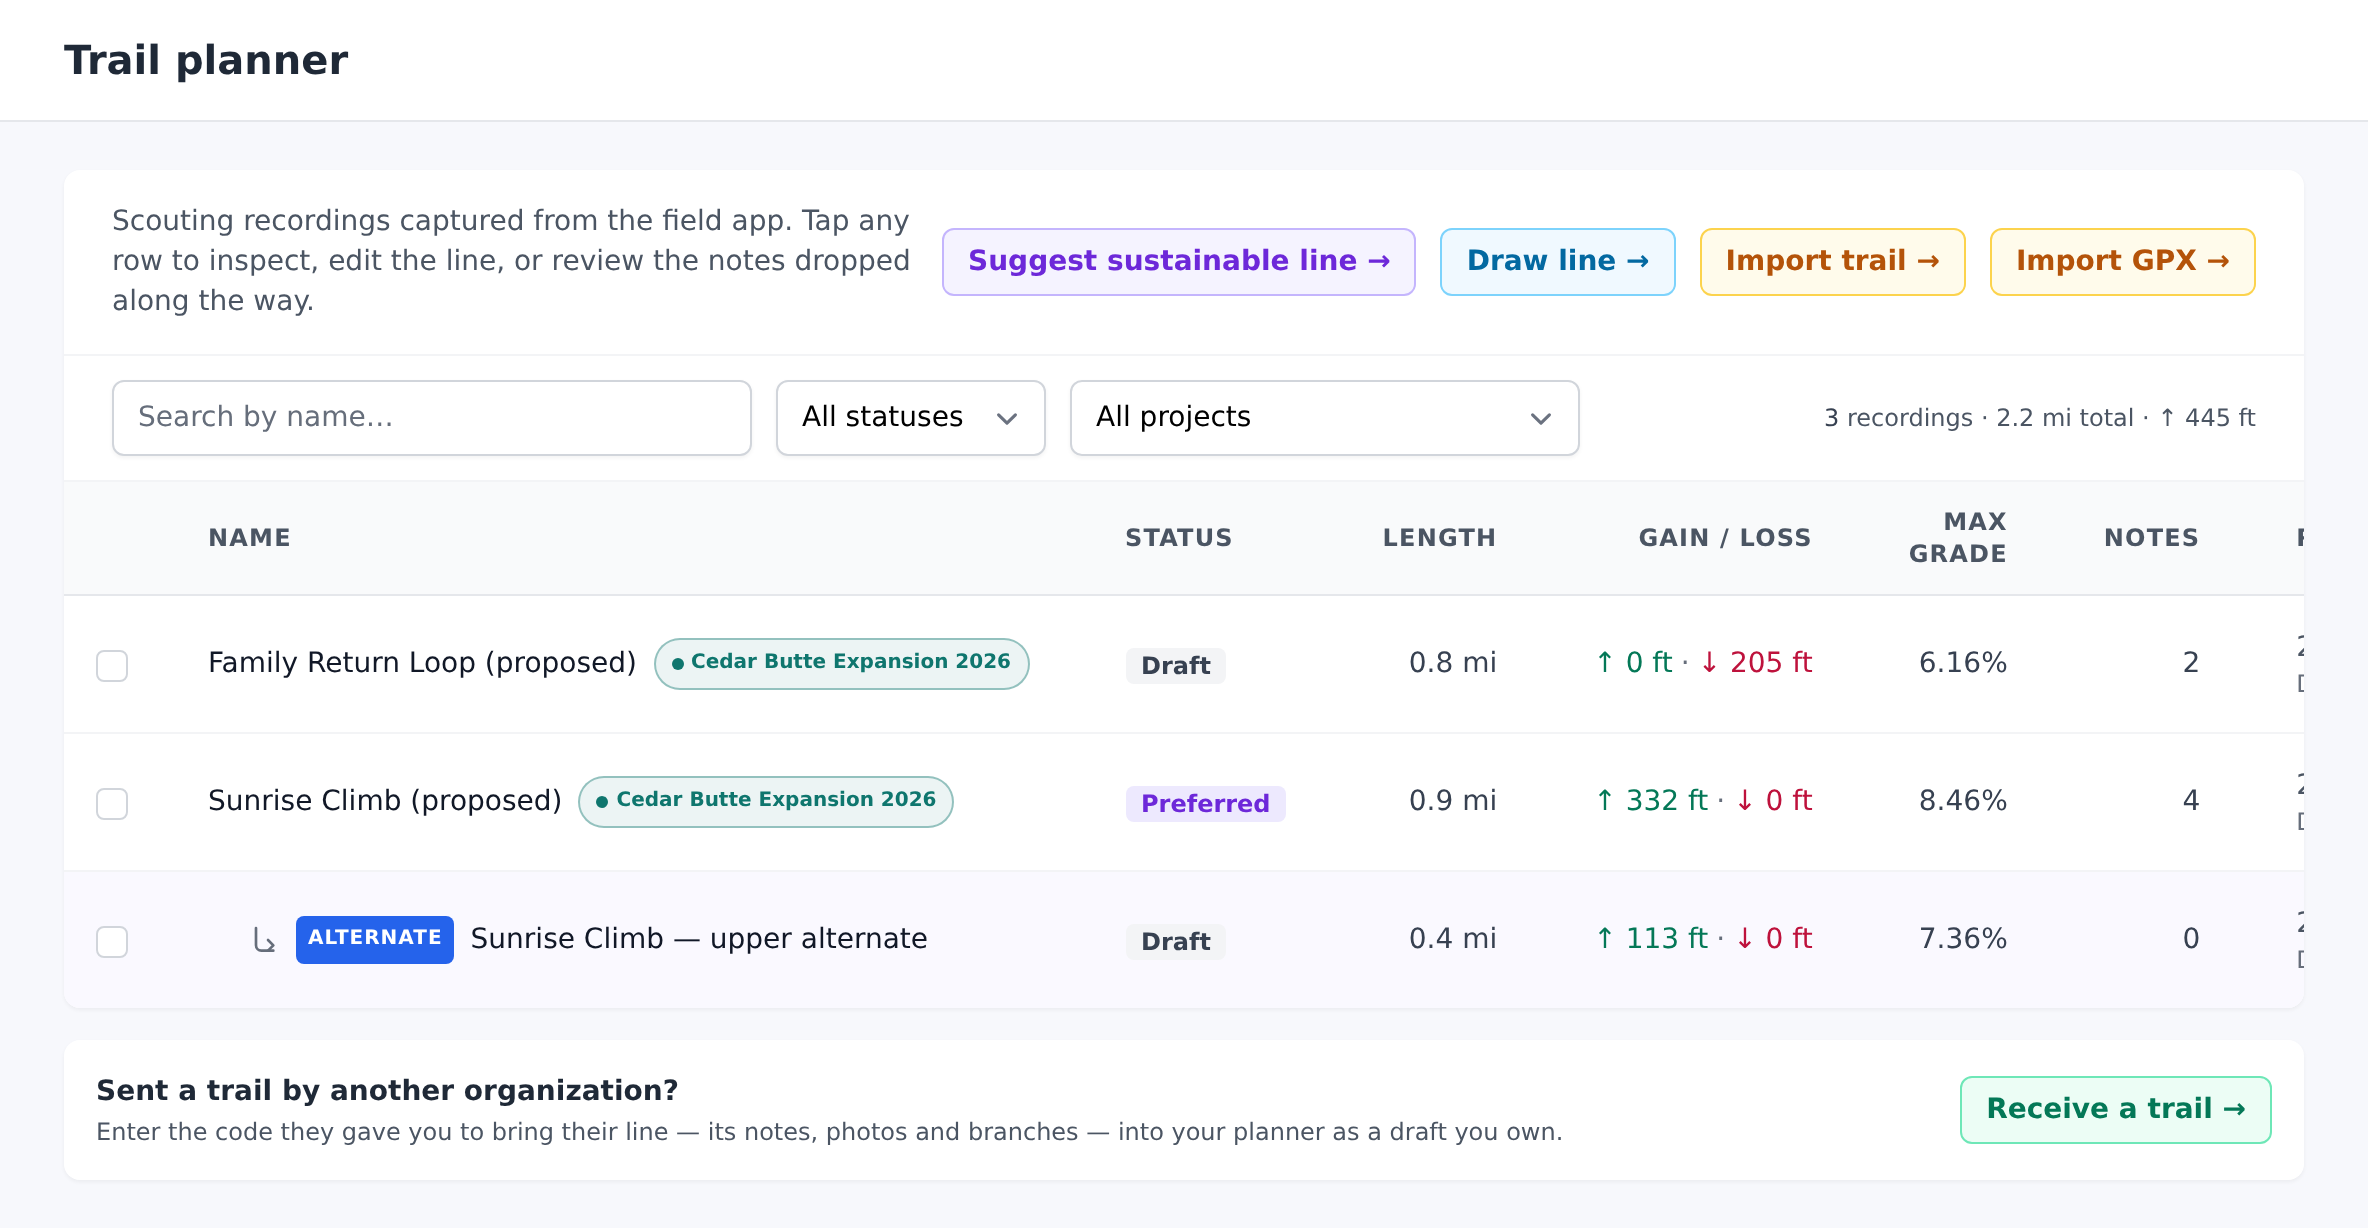Click notes count 2 for Family Return Loop
The height and width of the screenshot is (1228, 2368).
pyautogui.click(x=2190, y=663)
